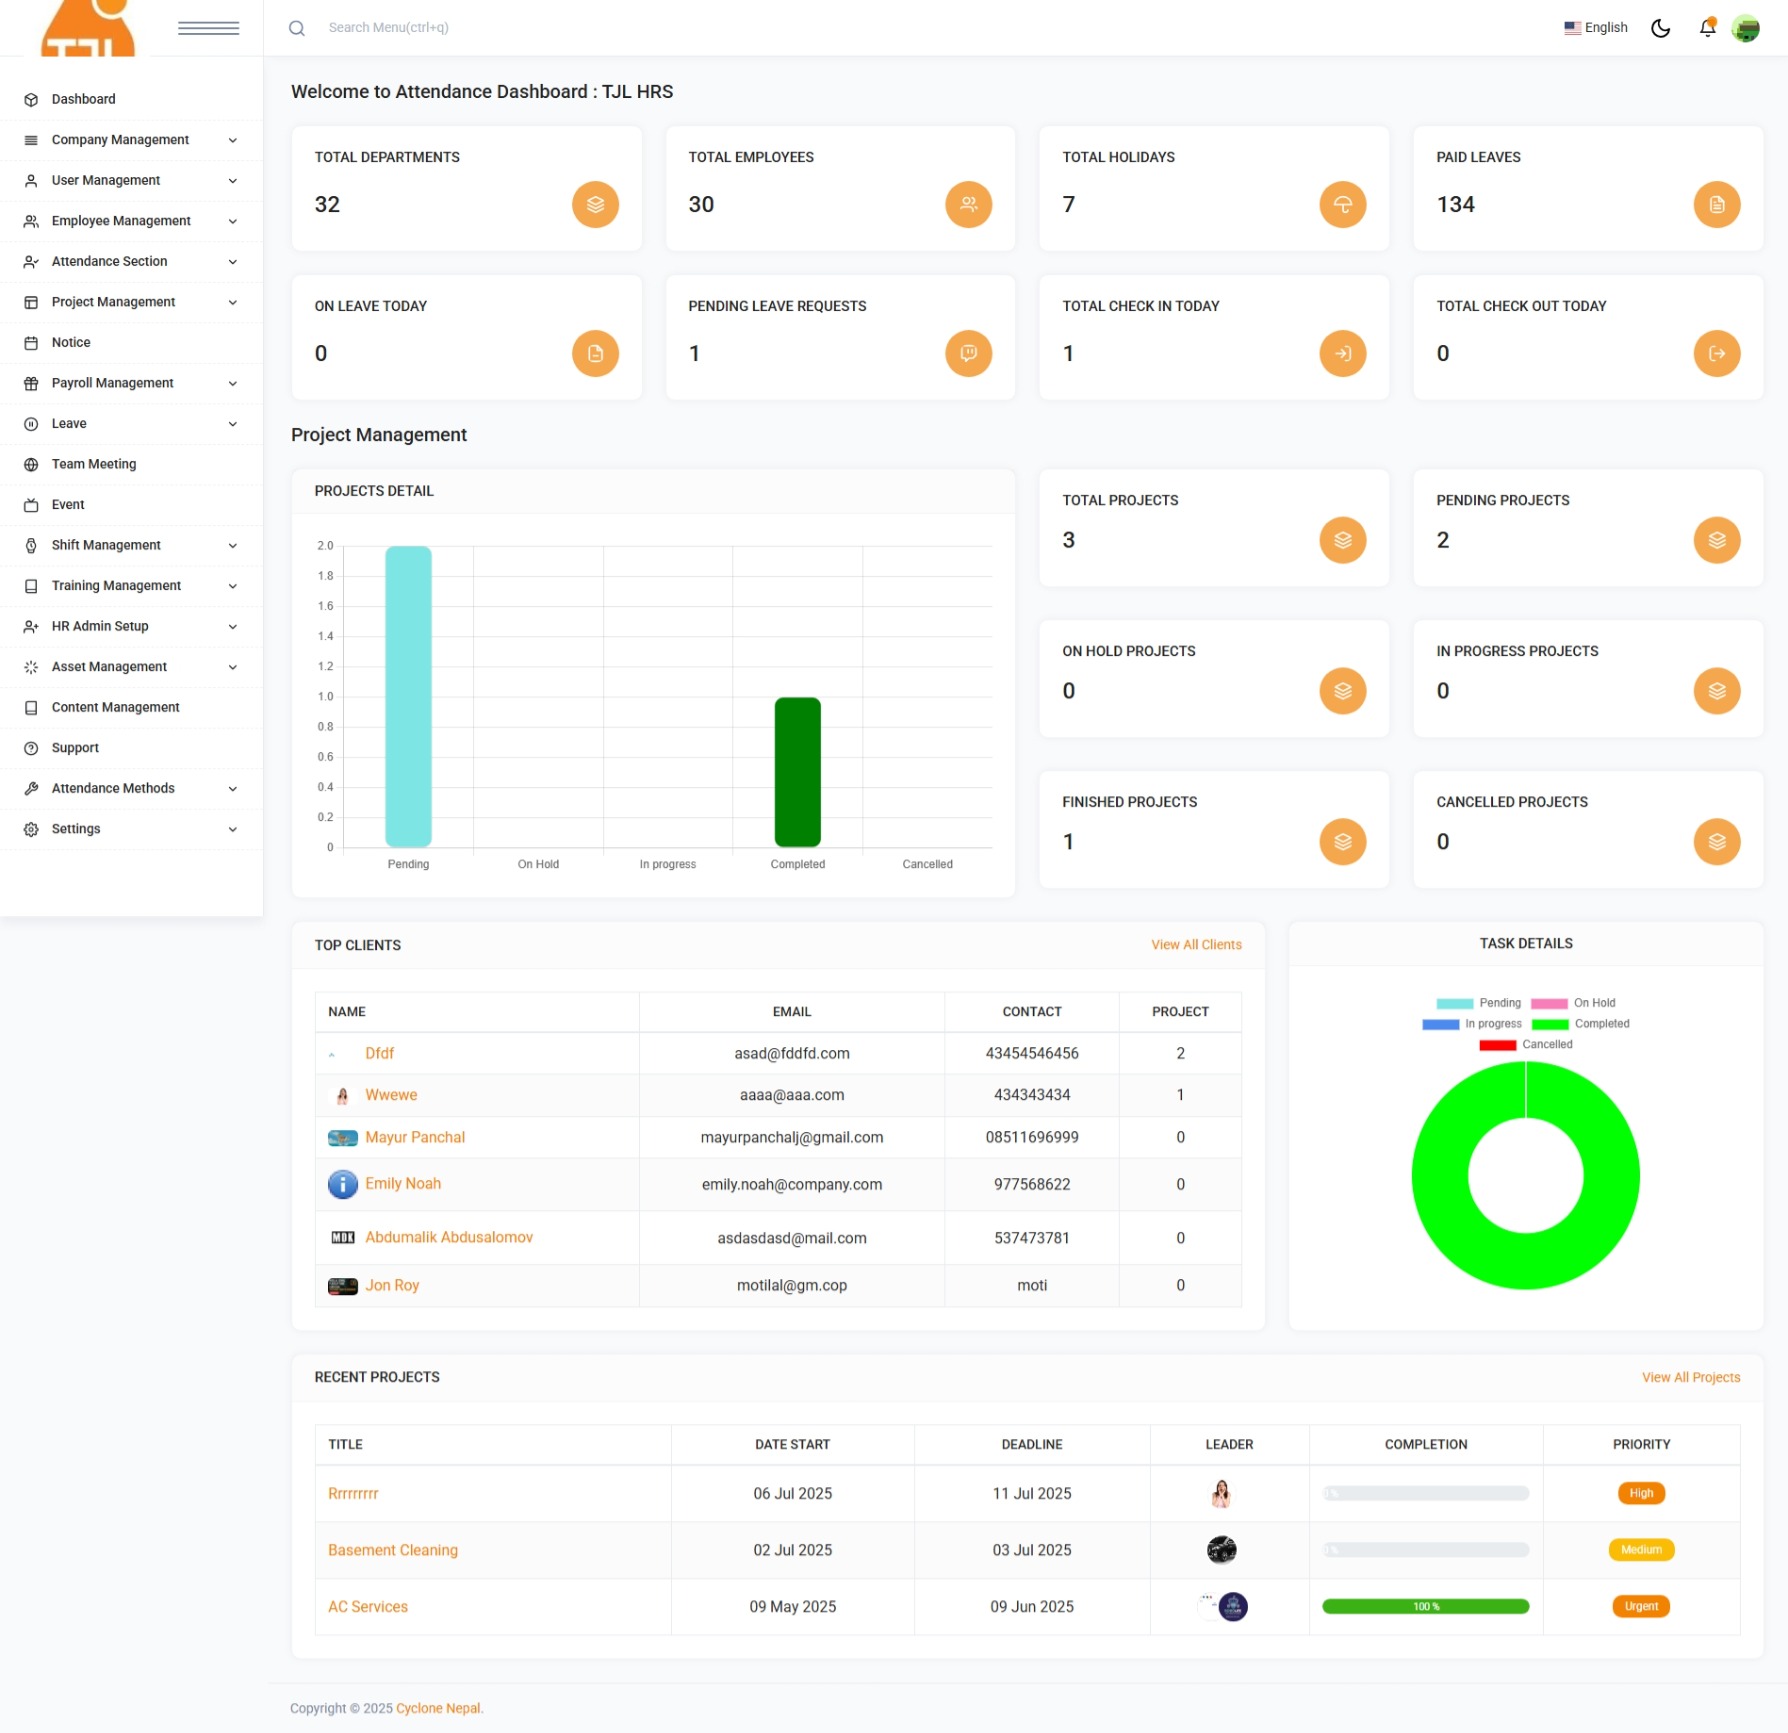Open the English language dropdown
1788x1733 pixels.
(1596, 27)
